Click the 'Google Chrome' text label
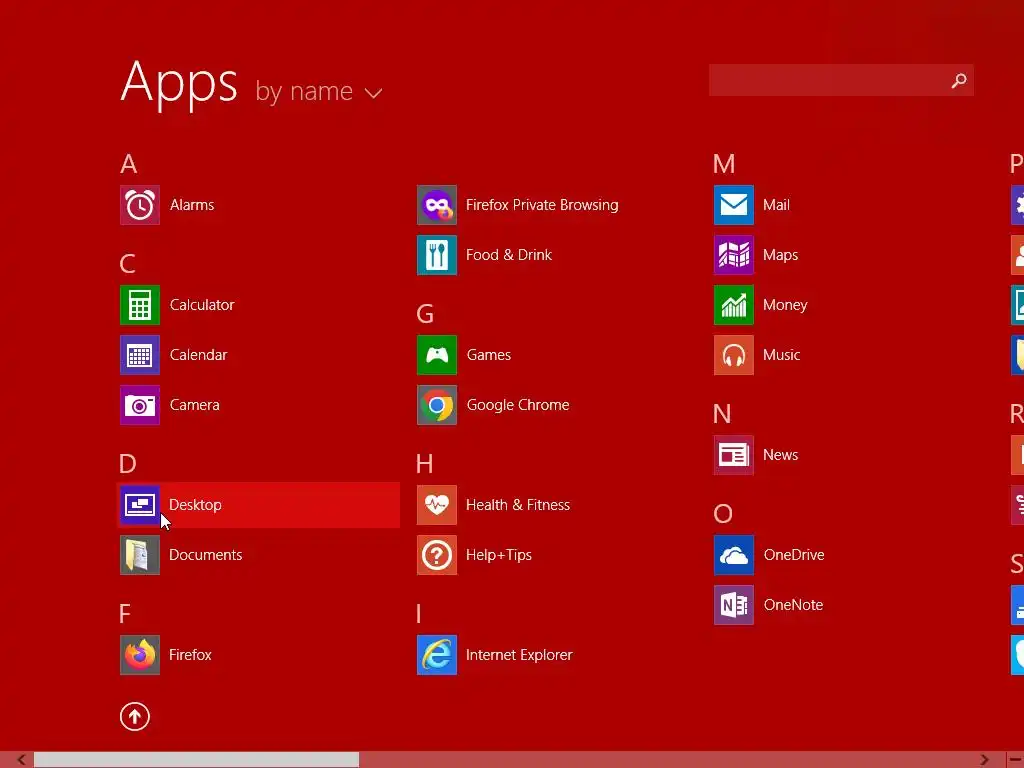The height and width of the screenshot is (768, 1024). tap(518, 405)
